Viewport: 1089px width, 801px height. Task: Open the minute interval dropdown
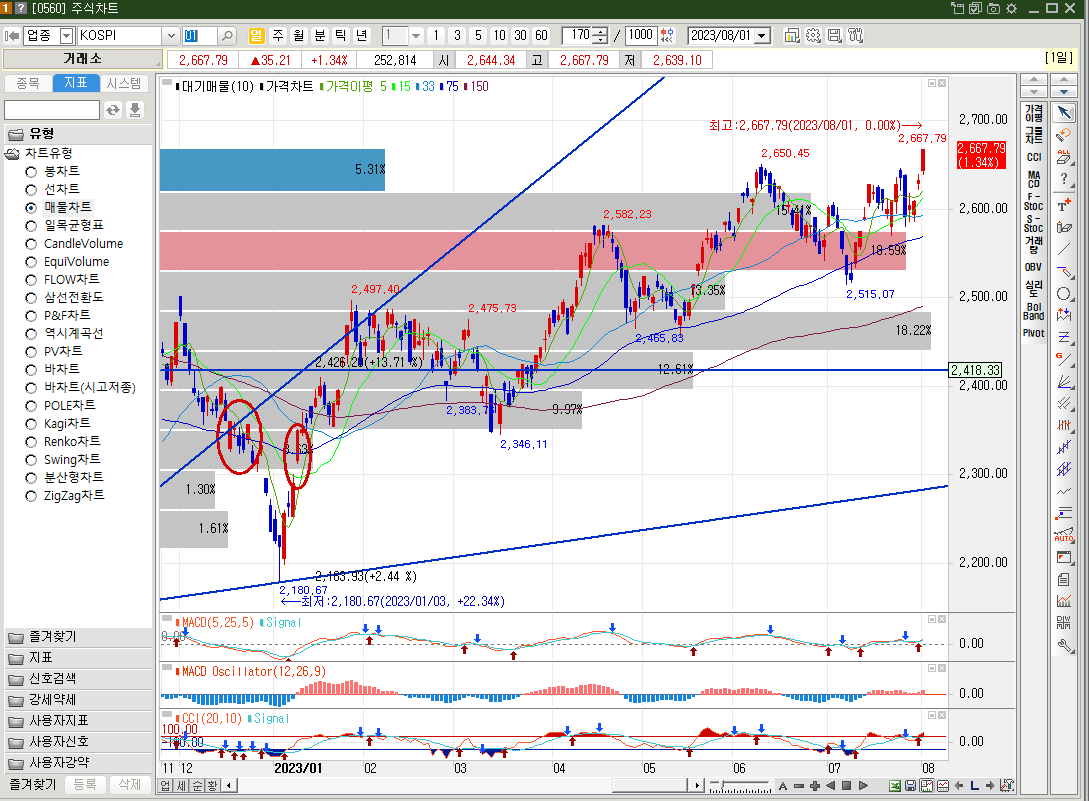point(415,35)
